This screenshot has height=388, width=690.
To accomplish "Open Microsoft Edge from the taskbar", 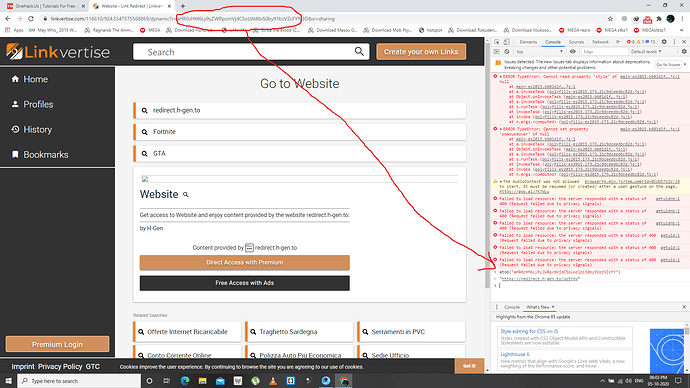I will pos(185,381).
